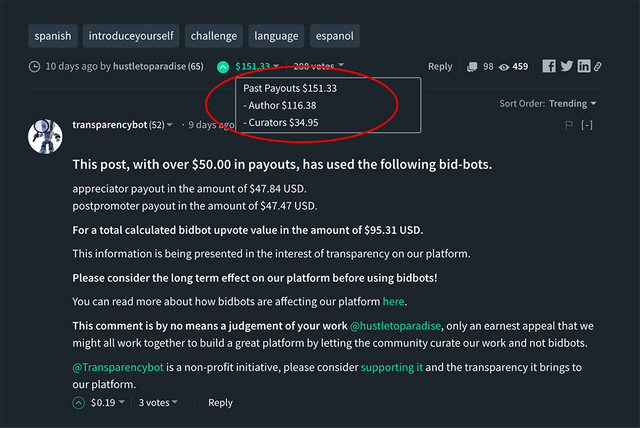
Task: Copy the post link via chain icon
Action: tap(598, 67)
